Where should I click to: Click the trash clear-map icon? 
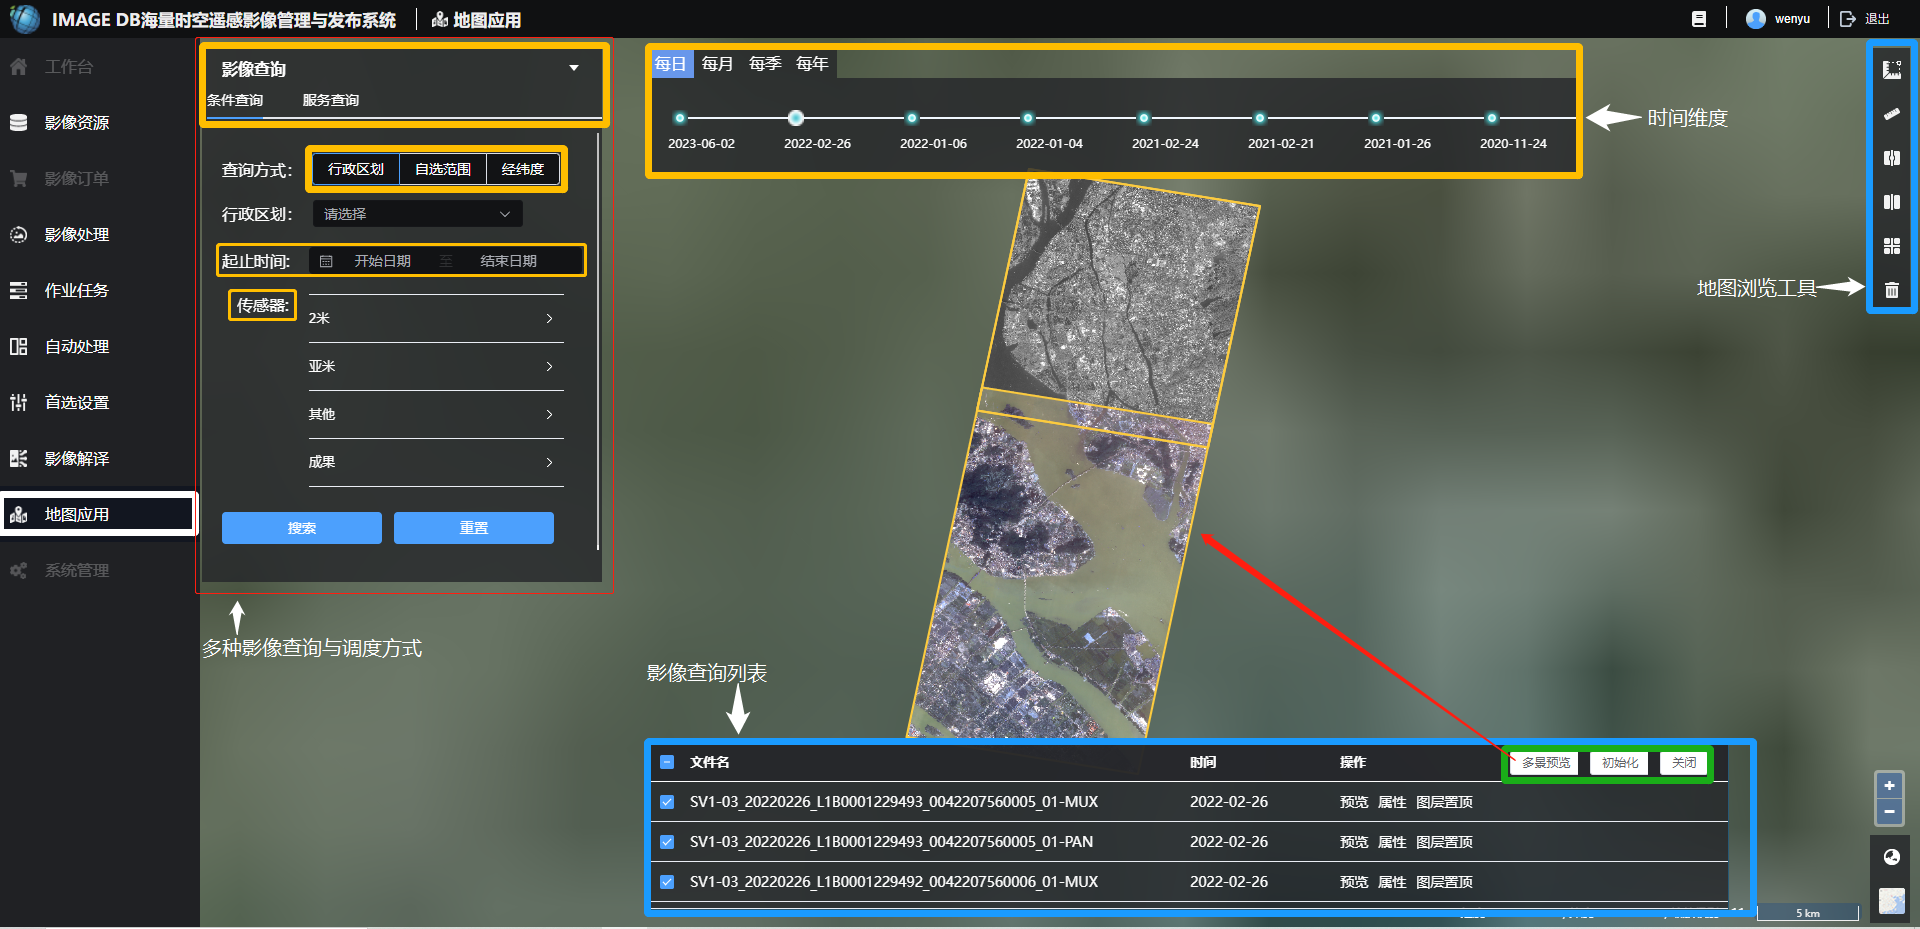click(x=1891, y=290)
